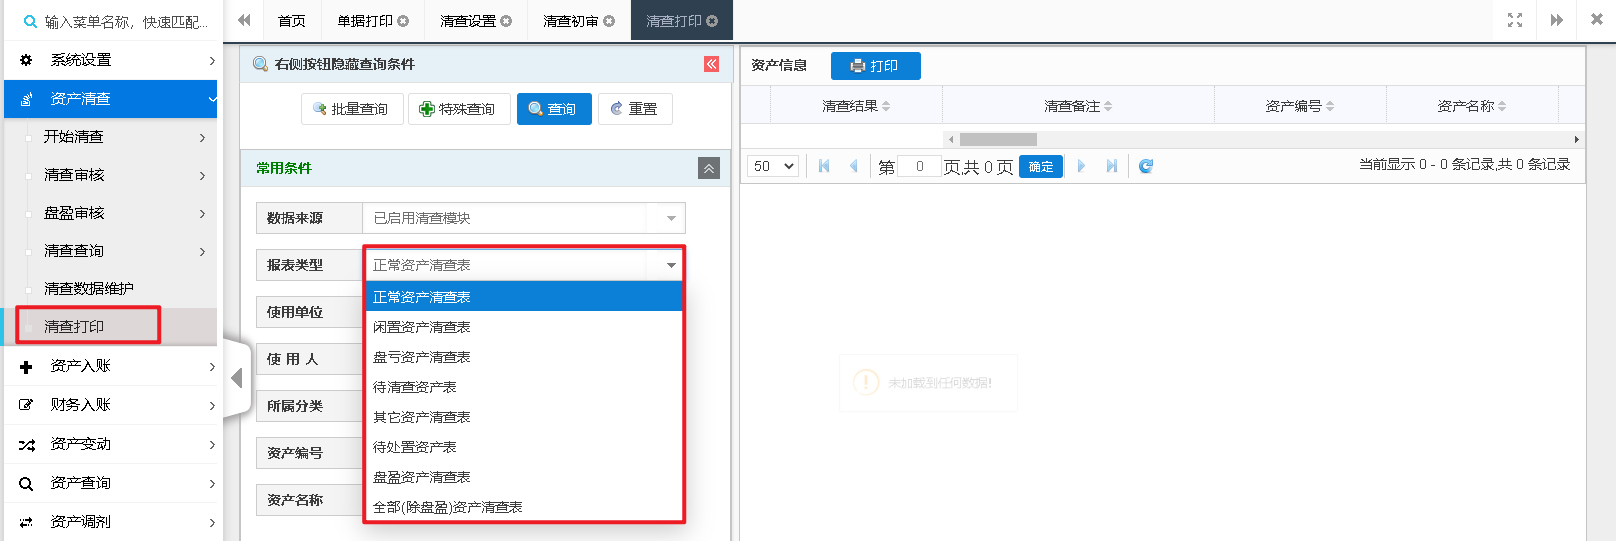Switch to the 清查初审 tab
1616x541 pixels.
pyautogui.click(x=570, y=21)
